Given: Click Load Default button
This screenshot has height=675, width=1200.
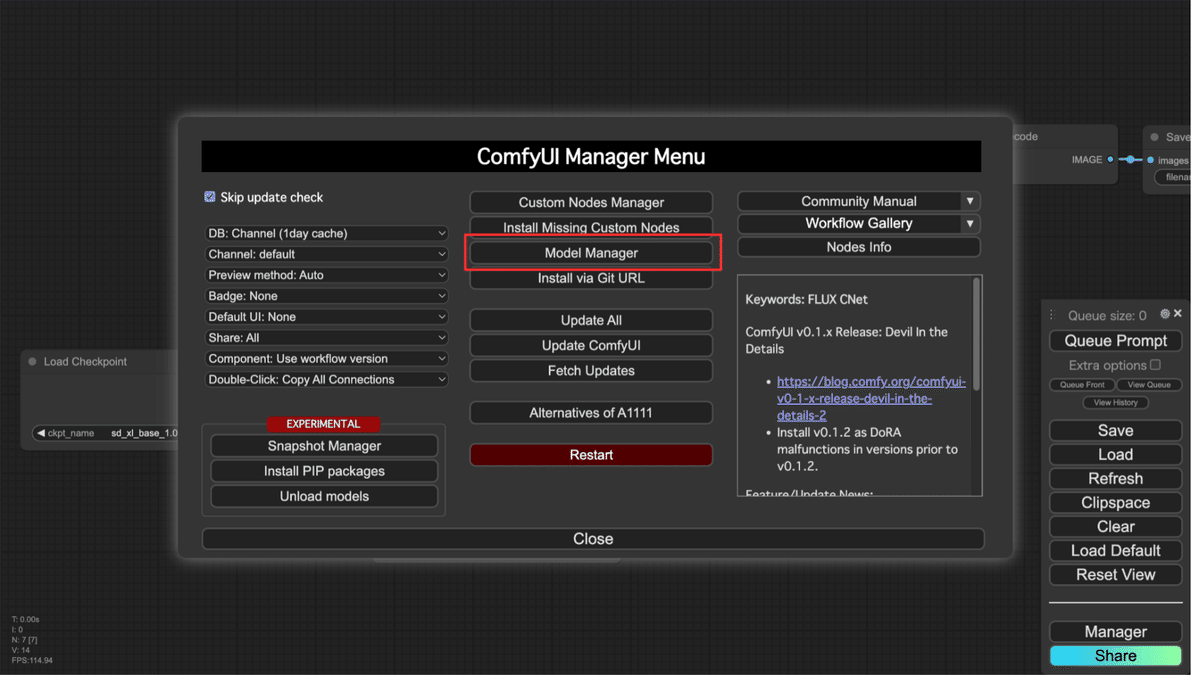Looking at the screenshot, I should pyautogui.click(x=1115, y=551).
